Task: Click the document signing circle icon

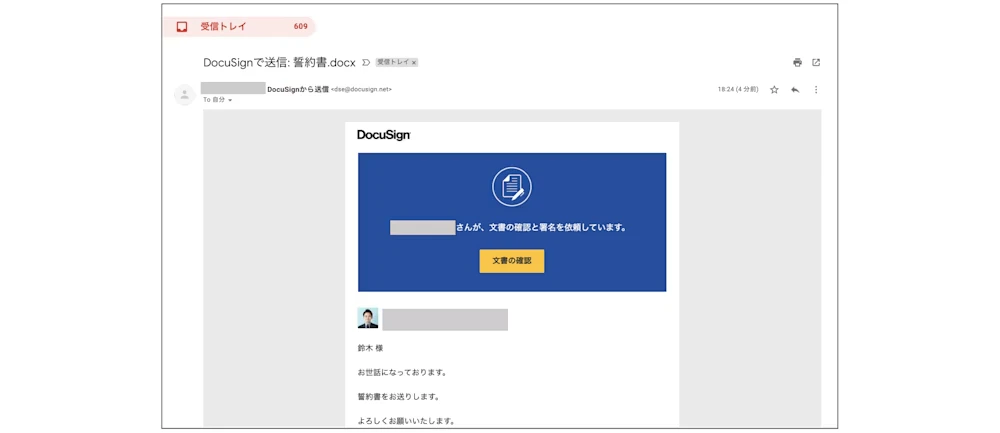Action: point(511,186)
